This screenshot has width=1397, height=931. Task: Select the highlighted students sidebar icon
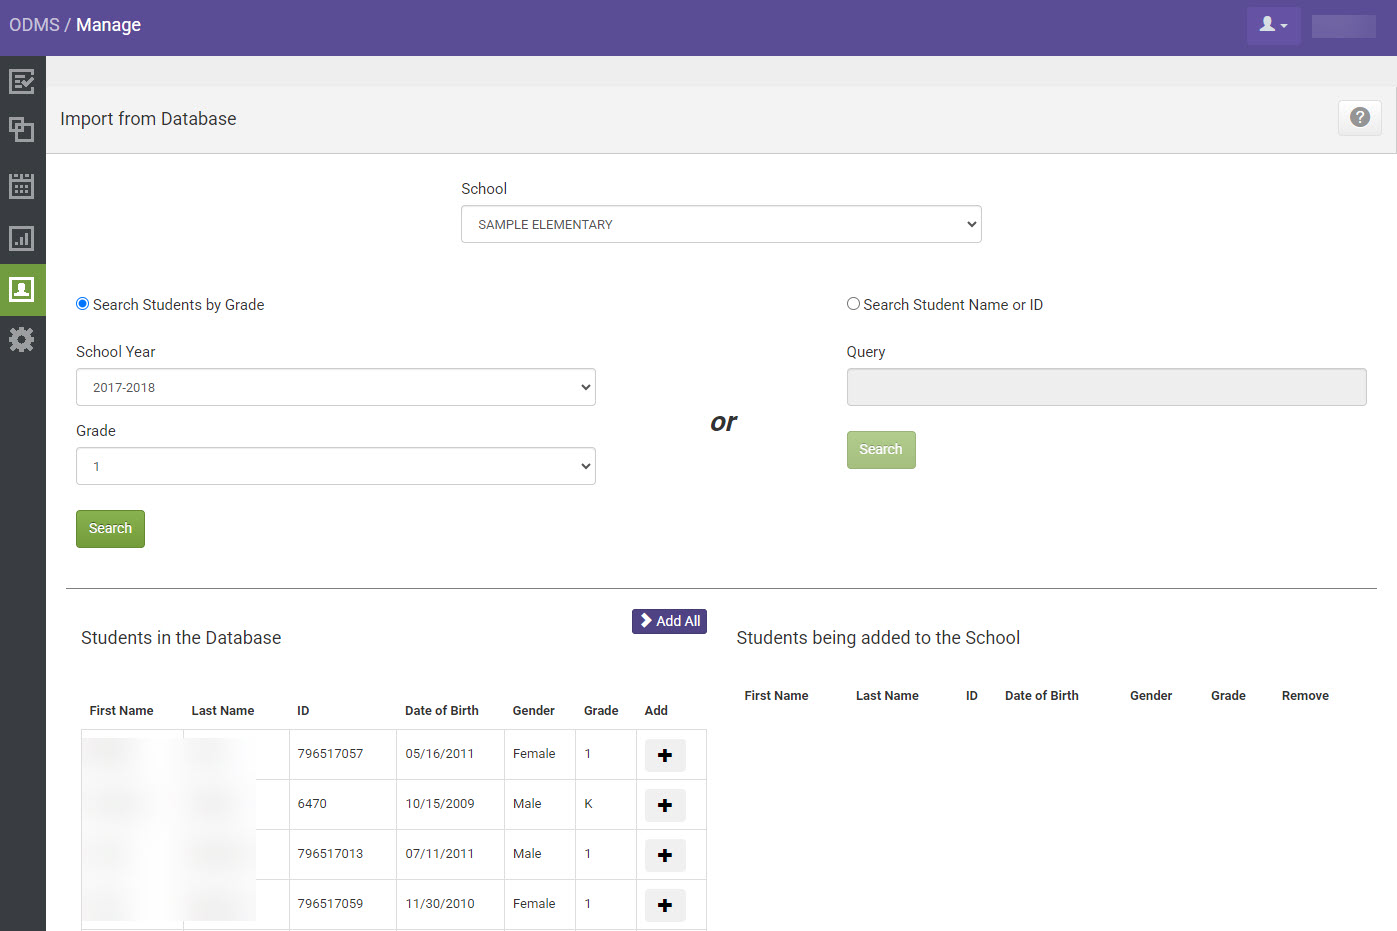22,290
